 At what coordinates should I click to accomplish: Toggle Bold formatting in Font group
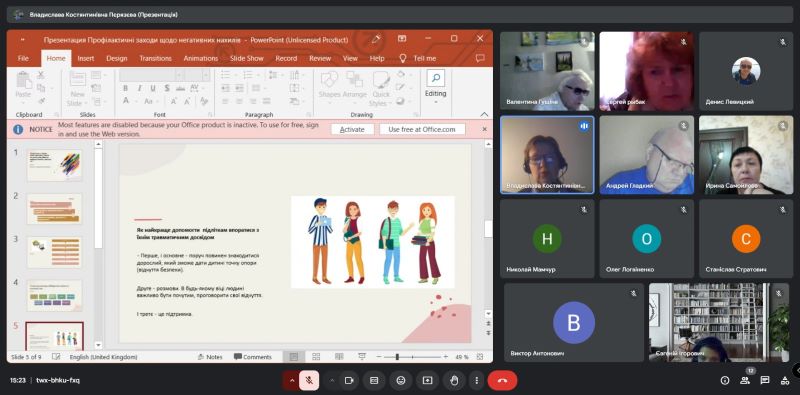click(x=126, y=88)
